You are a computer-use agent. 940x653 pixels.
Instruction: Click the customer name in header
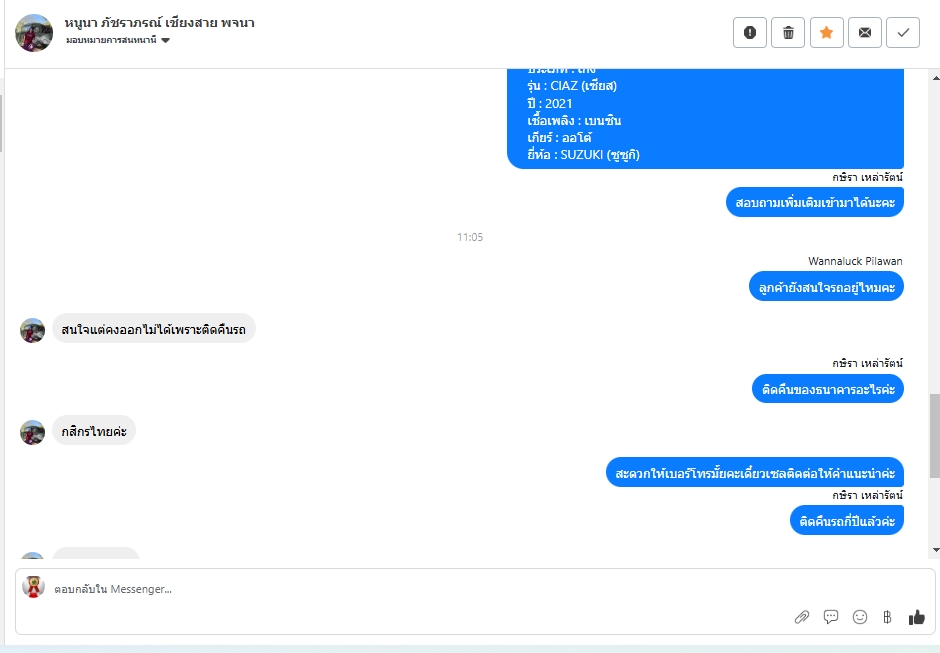[x=159, y=23]
